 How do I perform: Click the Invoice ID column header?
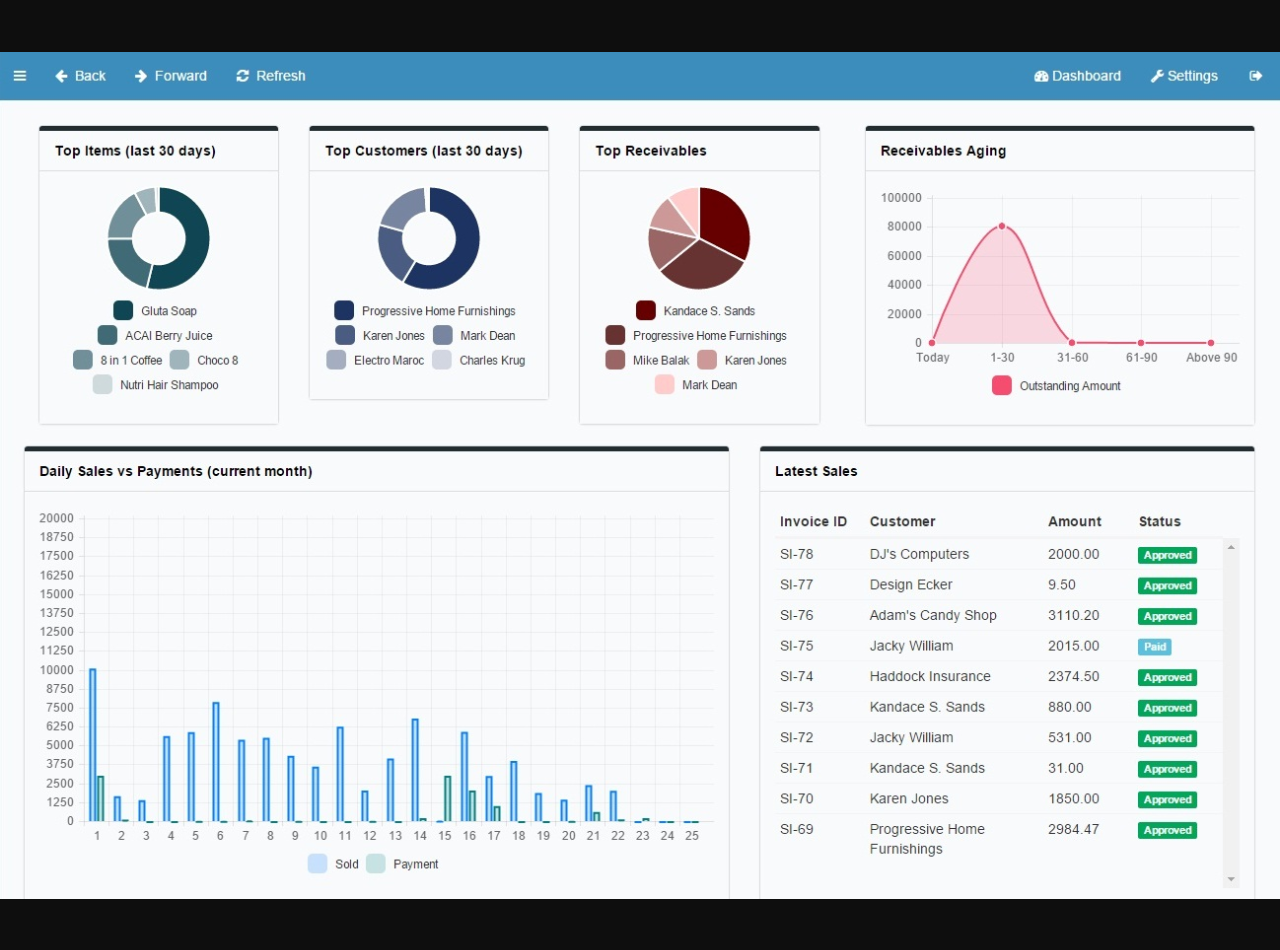click(813, 522)
